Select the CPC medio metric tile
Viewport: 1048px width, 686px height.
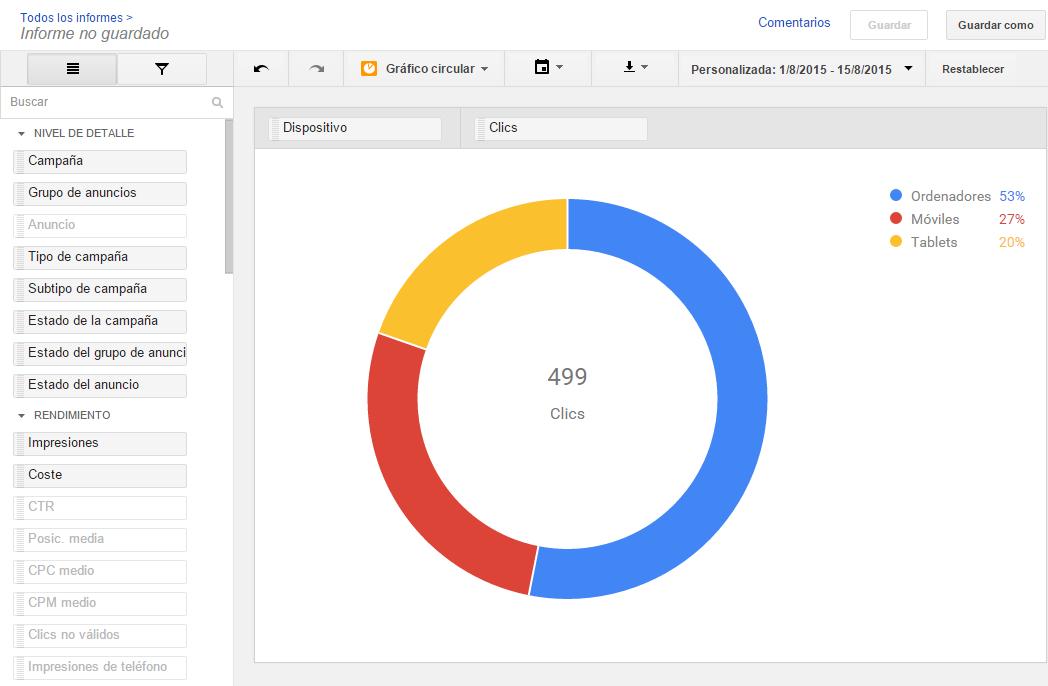pos(100,572)
